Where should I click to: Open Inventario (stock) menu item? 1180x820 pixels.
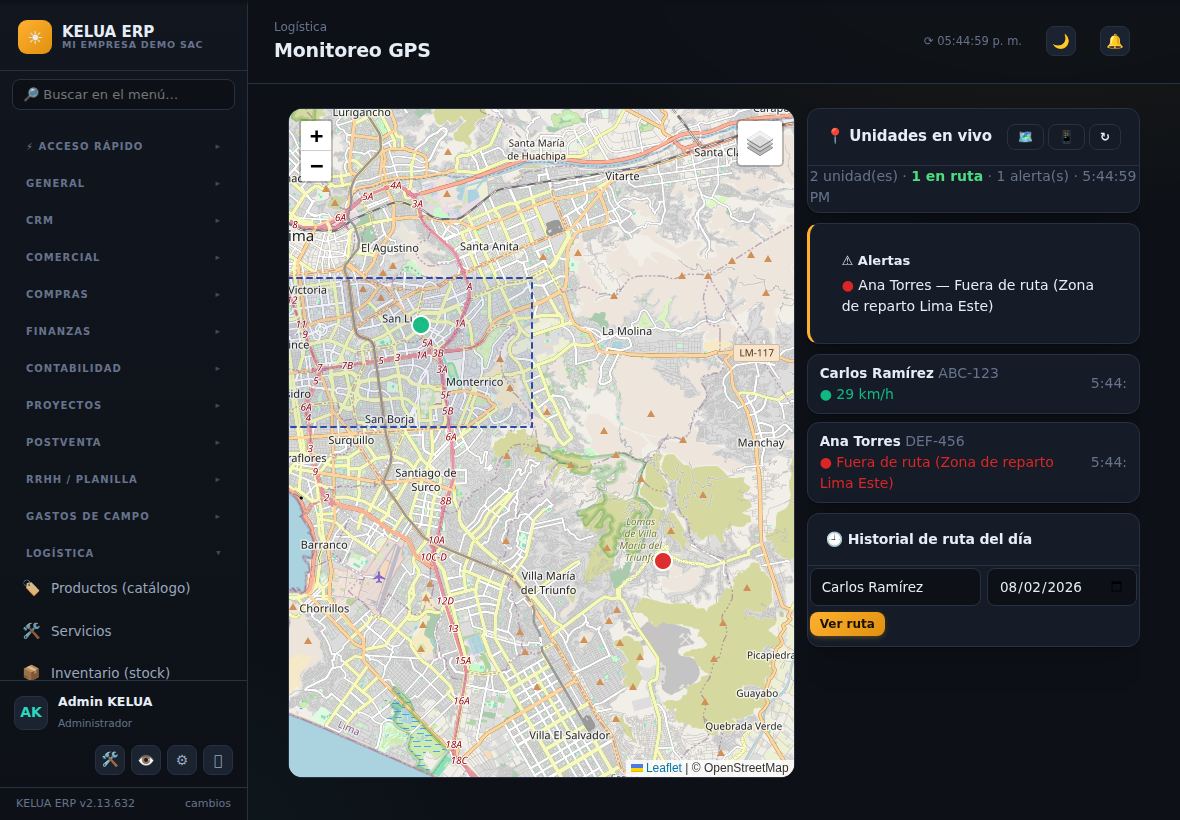[123, 673]
